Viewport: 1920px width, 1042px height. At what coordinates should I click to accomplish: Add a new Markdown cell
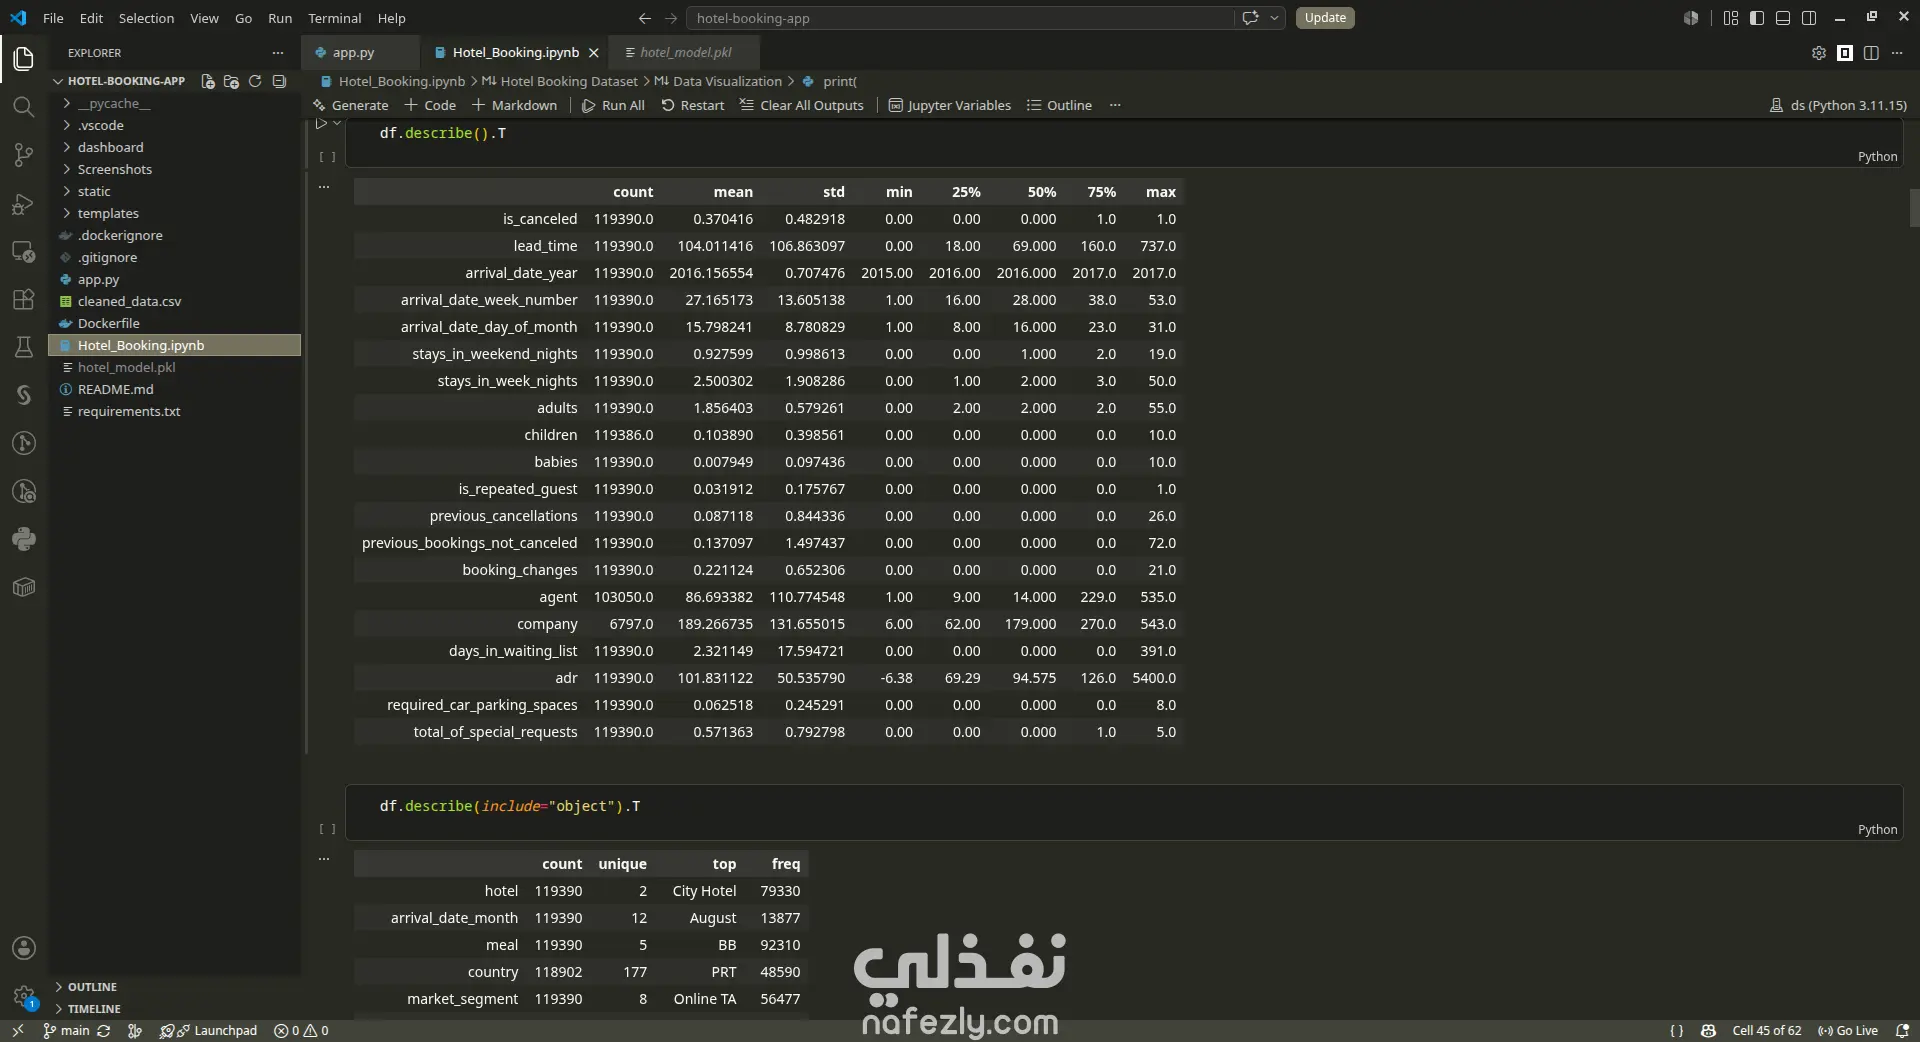point(514,105)
